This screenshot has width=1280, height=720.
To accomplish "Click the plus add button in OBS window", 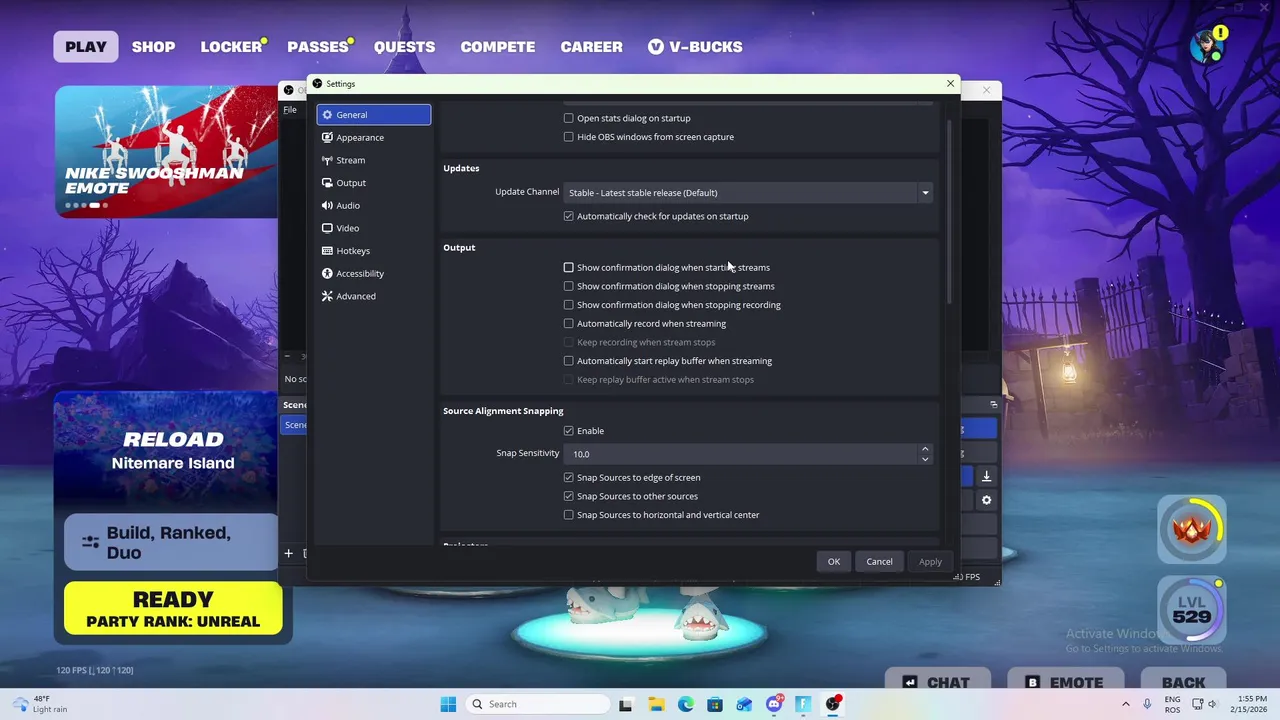I will point(288,553).
